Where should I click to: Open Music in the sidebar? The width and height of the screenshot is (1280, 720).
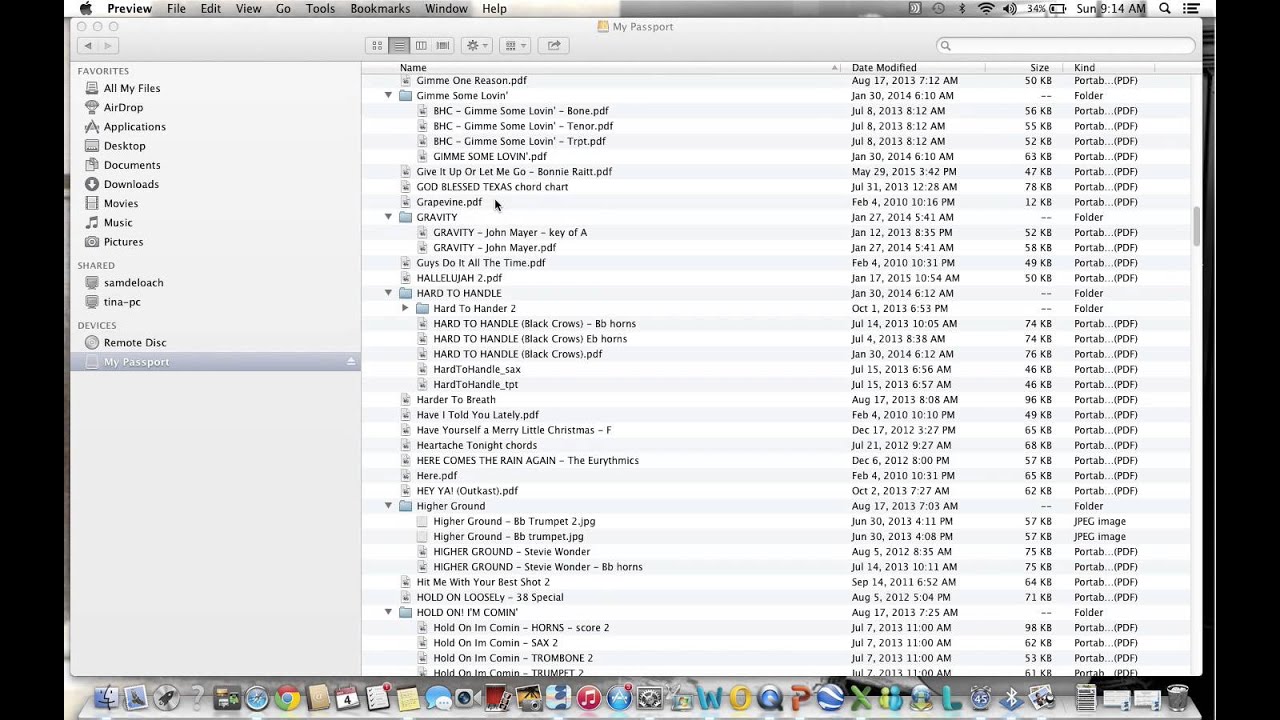[x=118, y=222]
